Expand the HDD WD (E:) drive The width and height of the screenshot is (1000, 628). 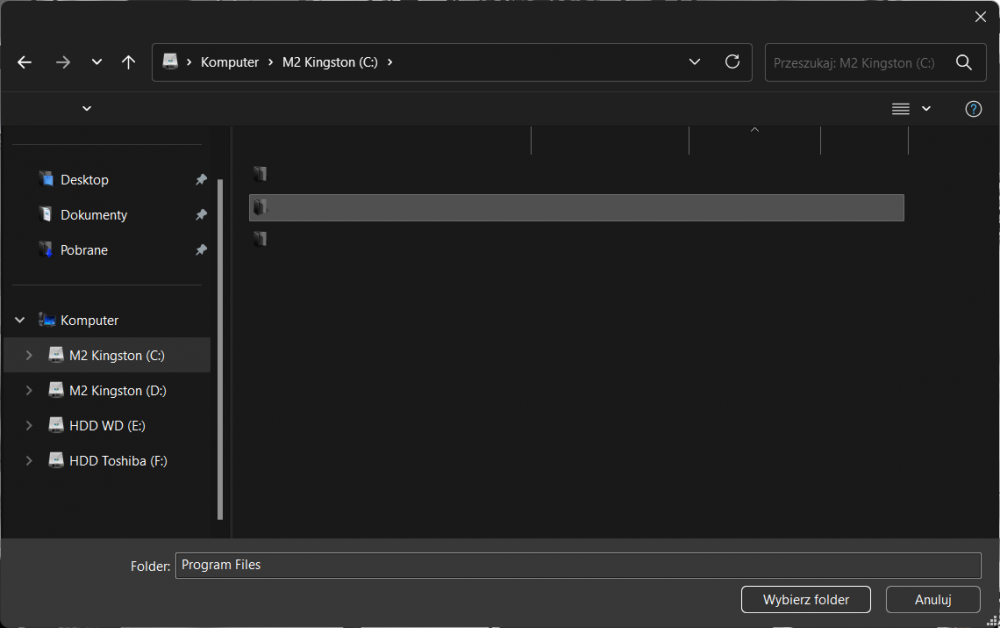tap(29, 426)
